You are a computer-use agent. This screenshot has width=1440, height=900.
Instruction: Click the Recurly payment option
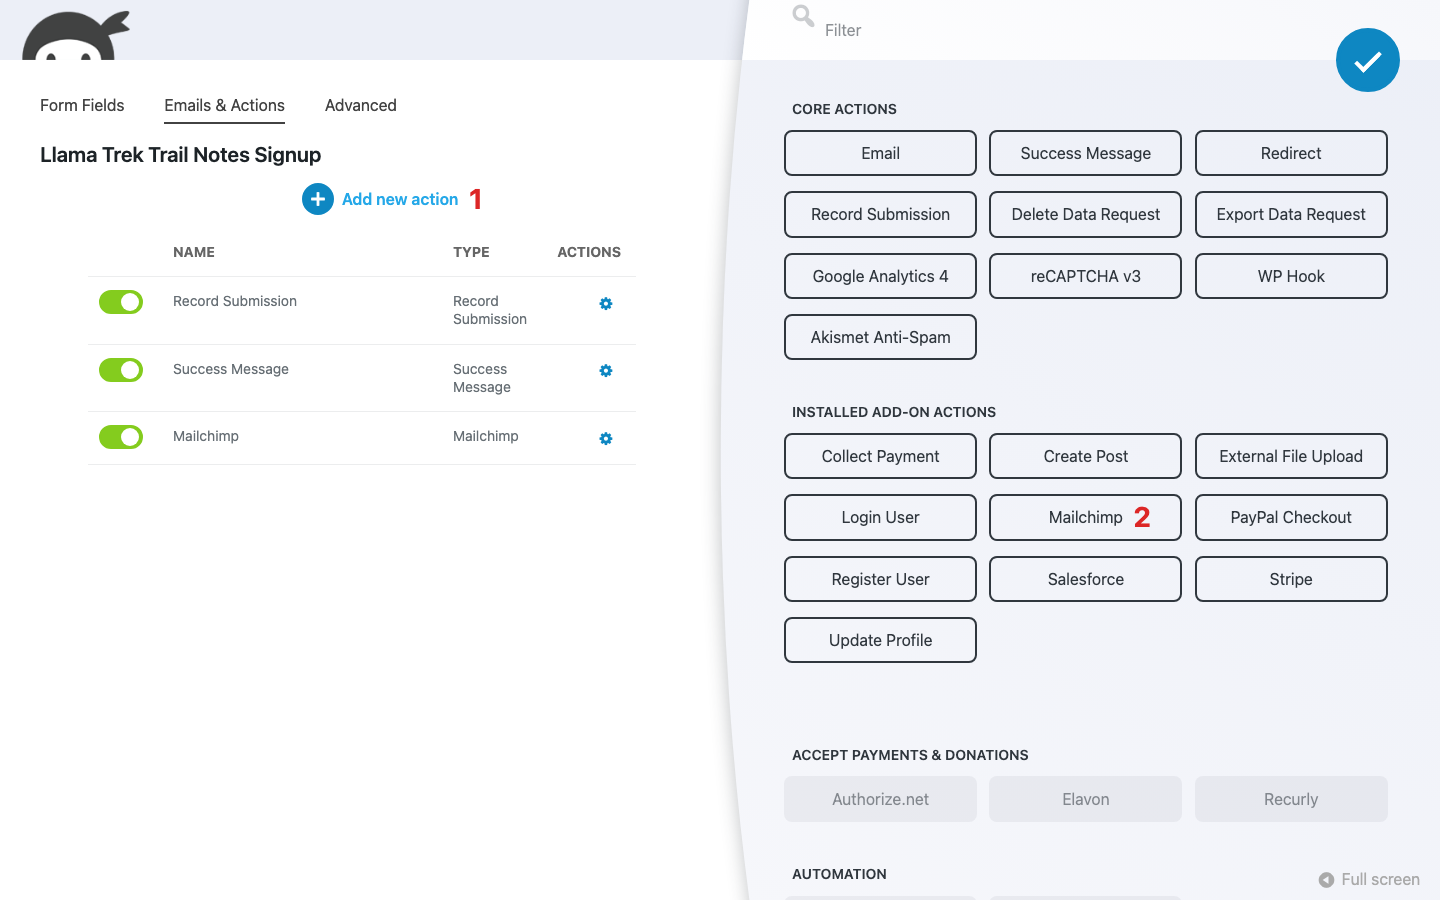click(x=1291, y=799)
